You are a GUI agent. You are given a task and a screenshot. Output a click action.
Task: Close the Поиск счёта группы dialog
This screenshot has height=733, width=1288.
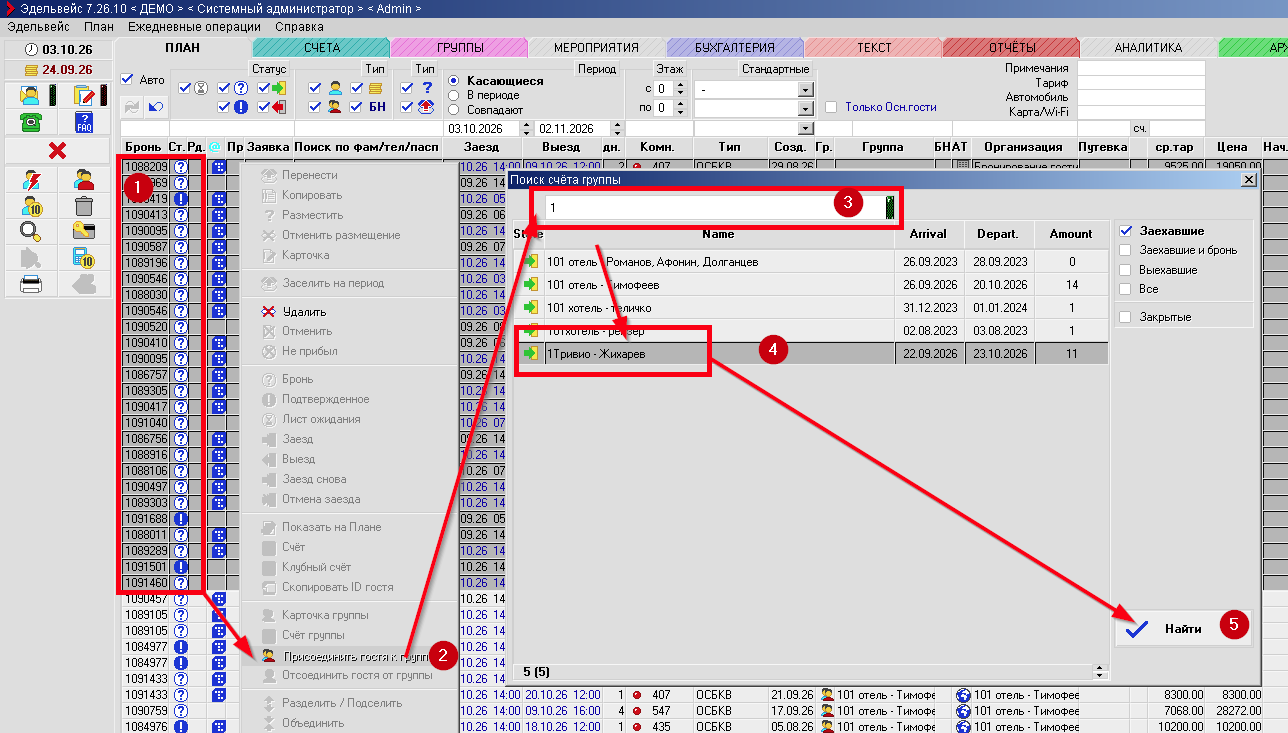pyautogui.click(x=1248, y=179)
